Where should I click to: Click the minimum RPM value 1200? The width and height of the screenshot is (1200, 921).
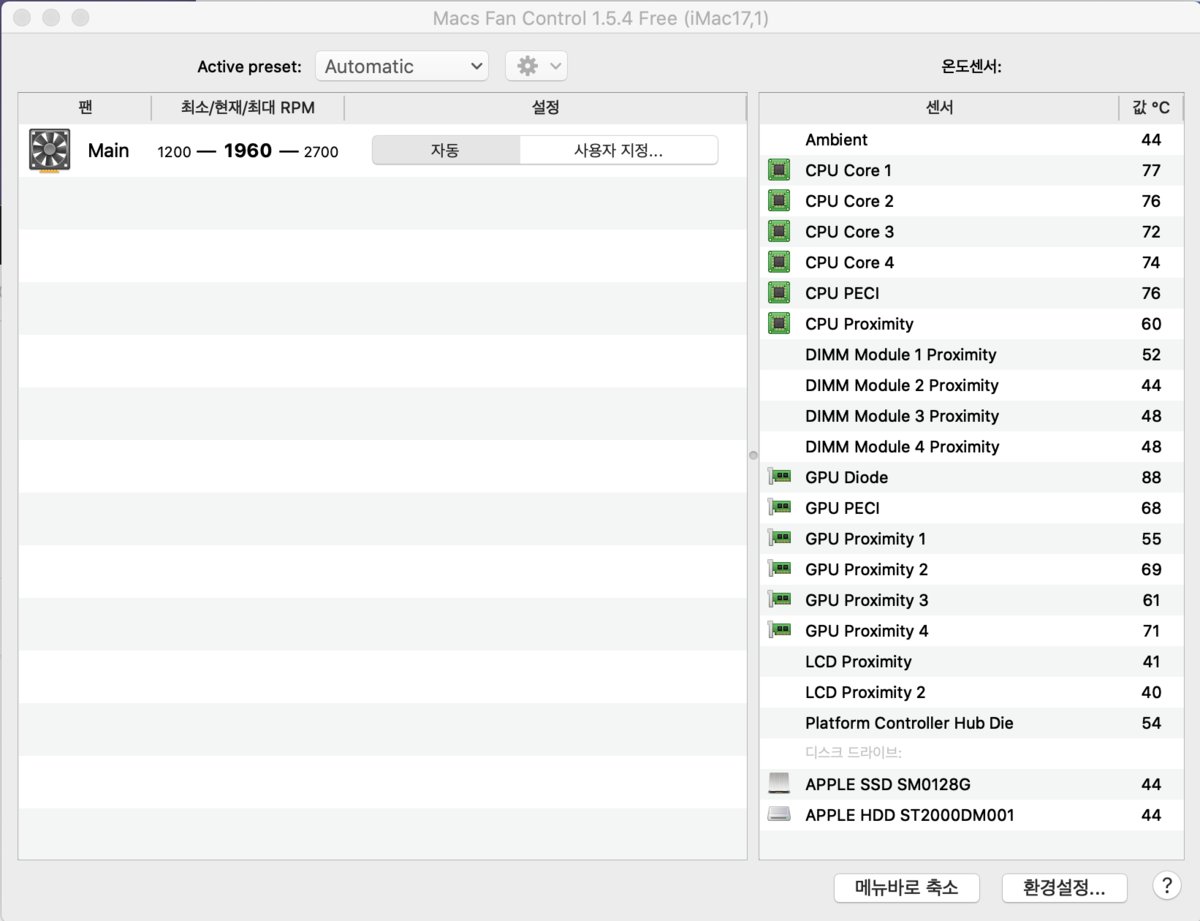tap(174, 152)
